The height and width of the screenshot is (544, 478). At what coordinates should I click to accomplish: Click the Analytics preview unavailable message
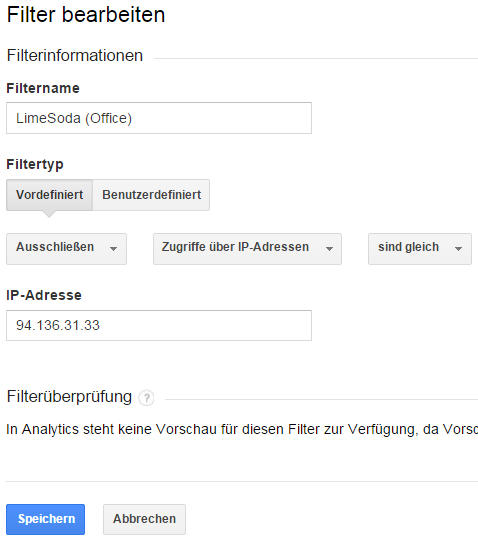click(242, 430)
